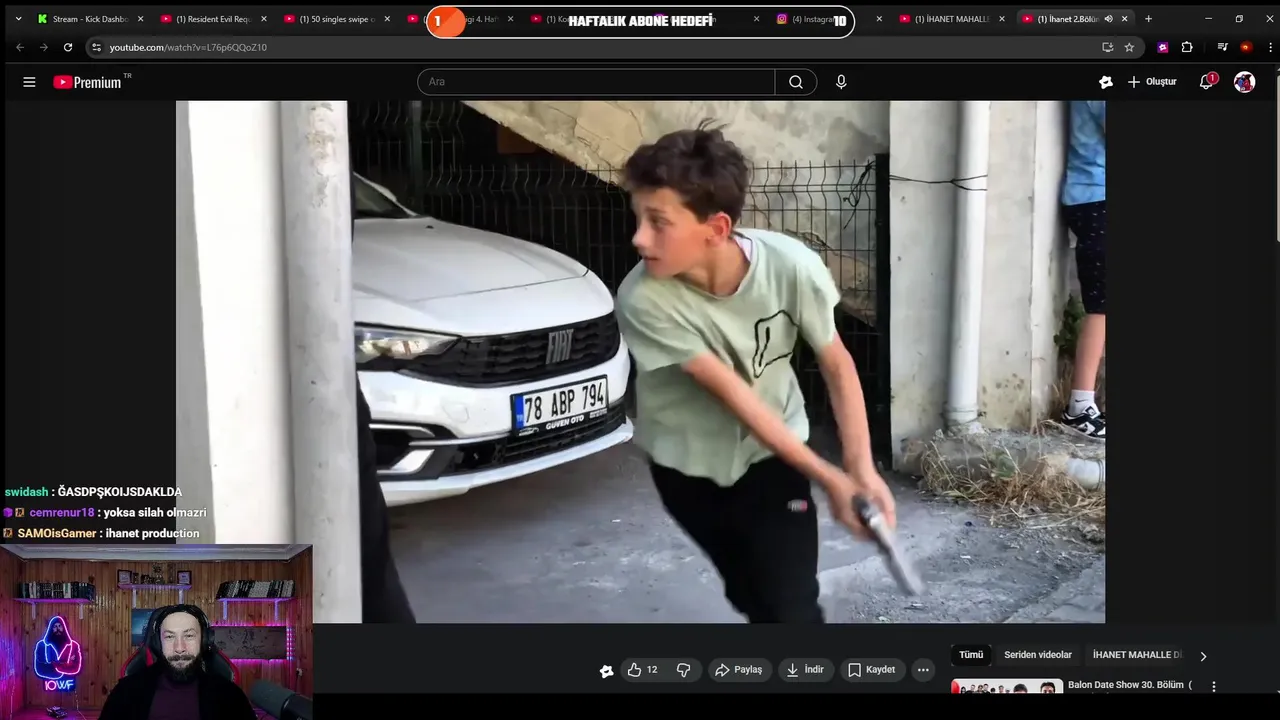Select the Seriden videolar chip

click(1038, 655)
